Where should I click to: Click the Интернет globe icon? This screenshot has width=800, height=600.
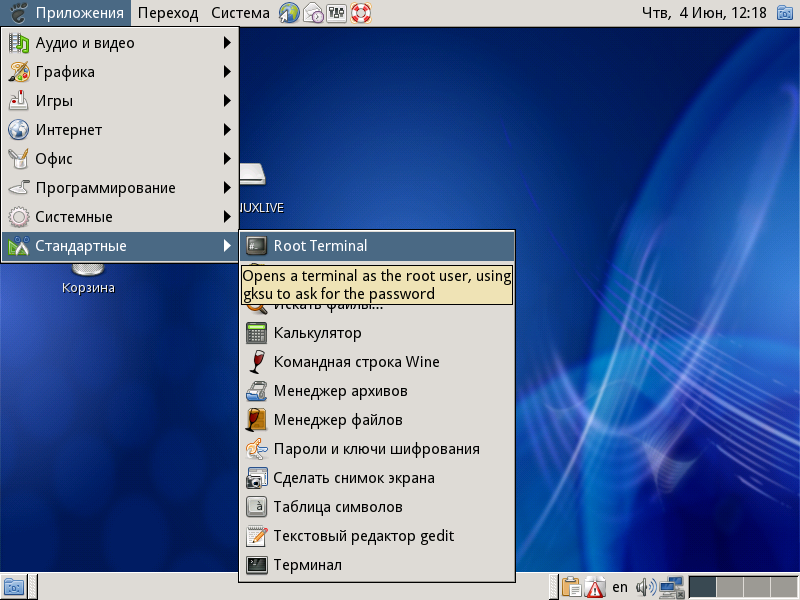pyautogui.click(x=19, y=130)
